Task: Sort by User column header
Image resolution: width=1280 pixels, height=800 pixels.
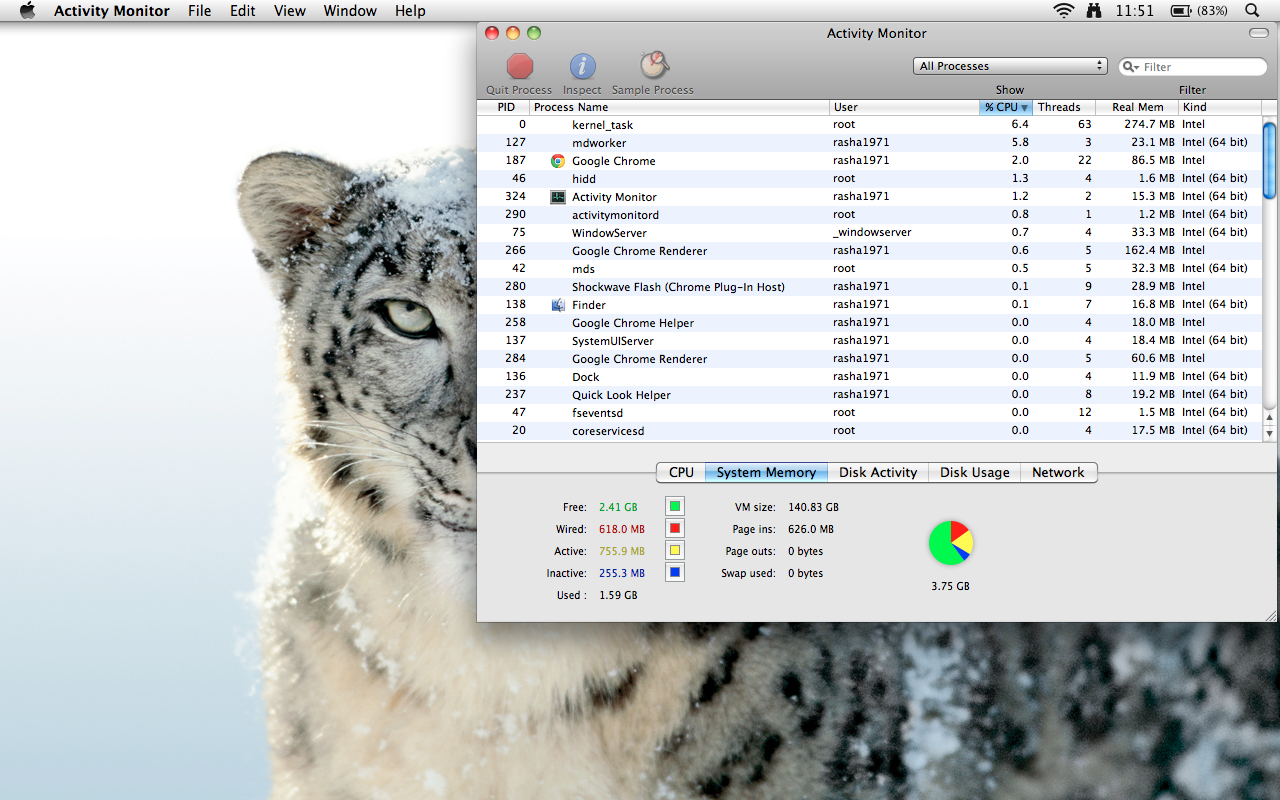Action: (x=904, y=107)
